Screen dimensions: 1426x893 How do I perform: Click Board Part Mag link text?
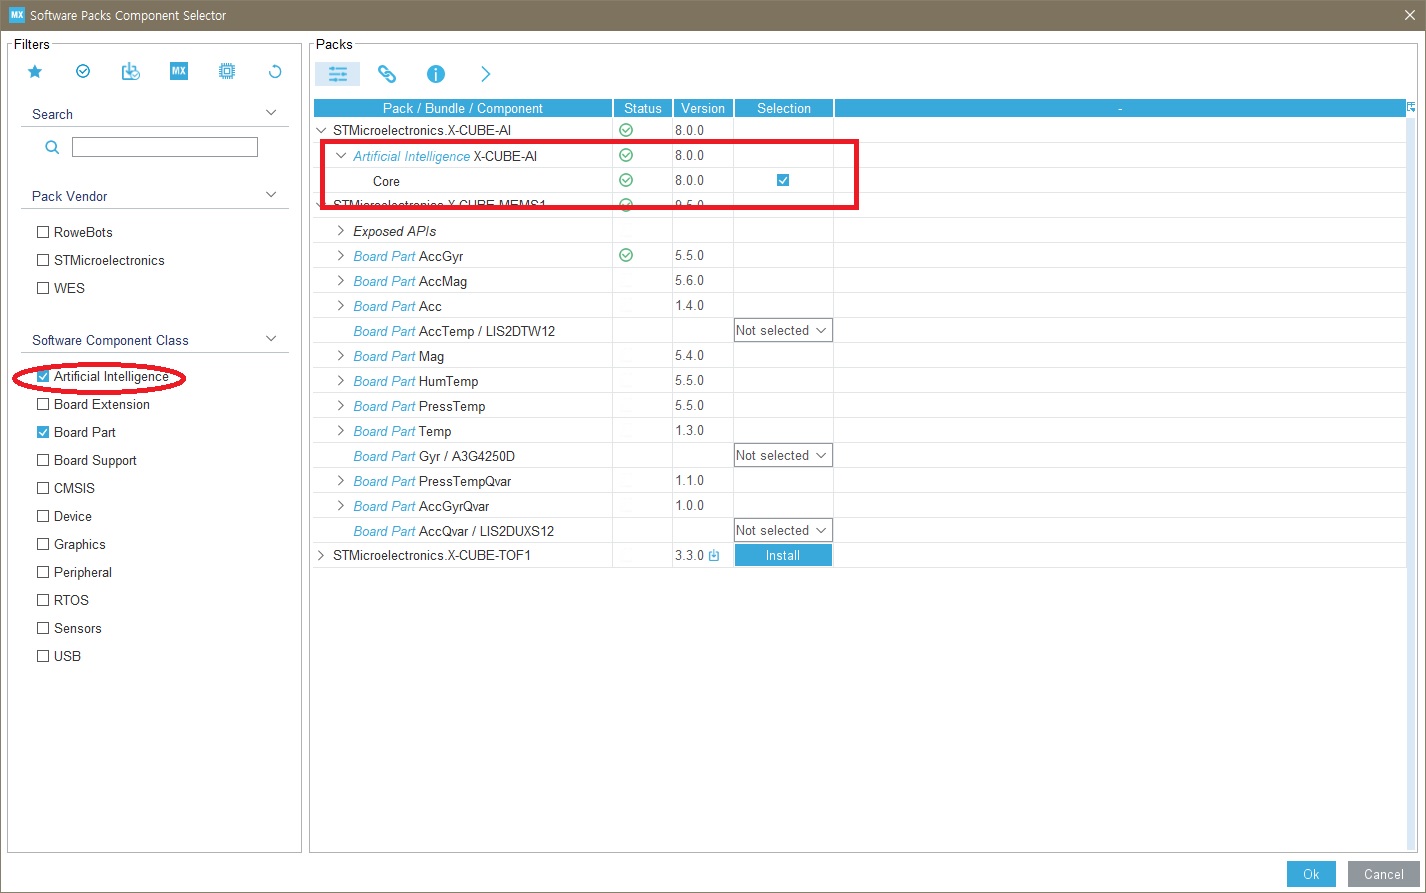[399, 356]
